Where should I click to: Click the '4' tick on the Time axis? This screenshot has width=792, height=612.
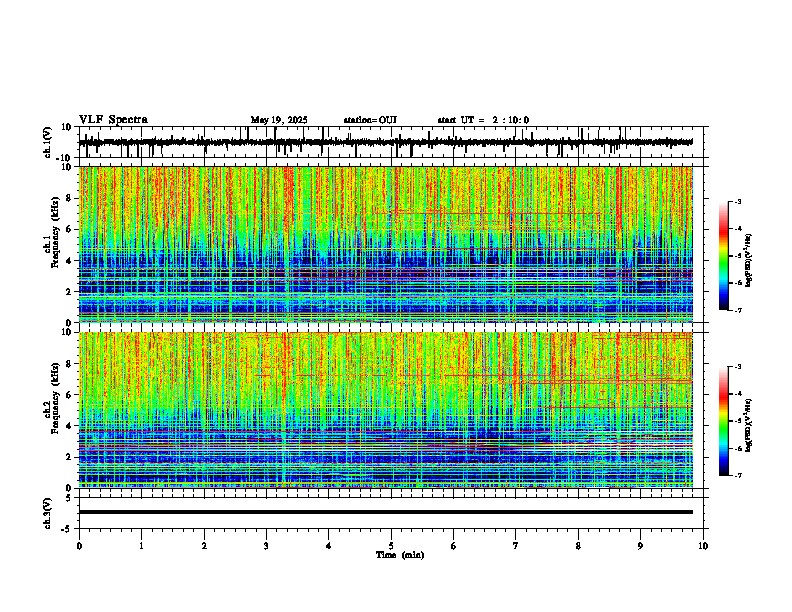pos(329,546)
